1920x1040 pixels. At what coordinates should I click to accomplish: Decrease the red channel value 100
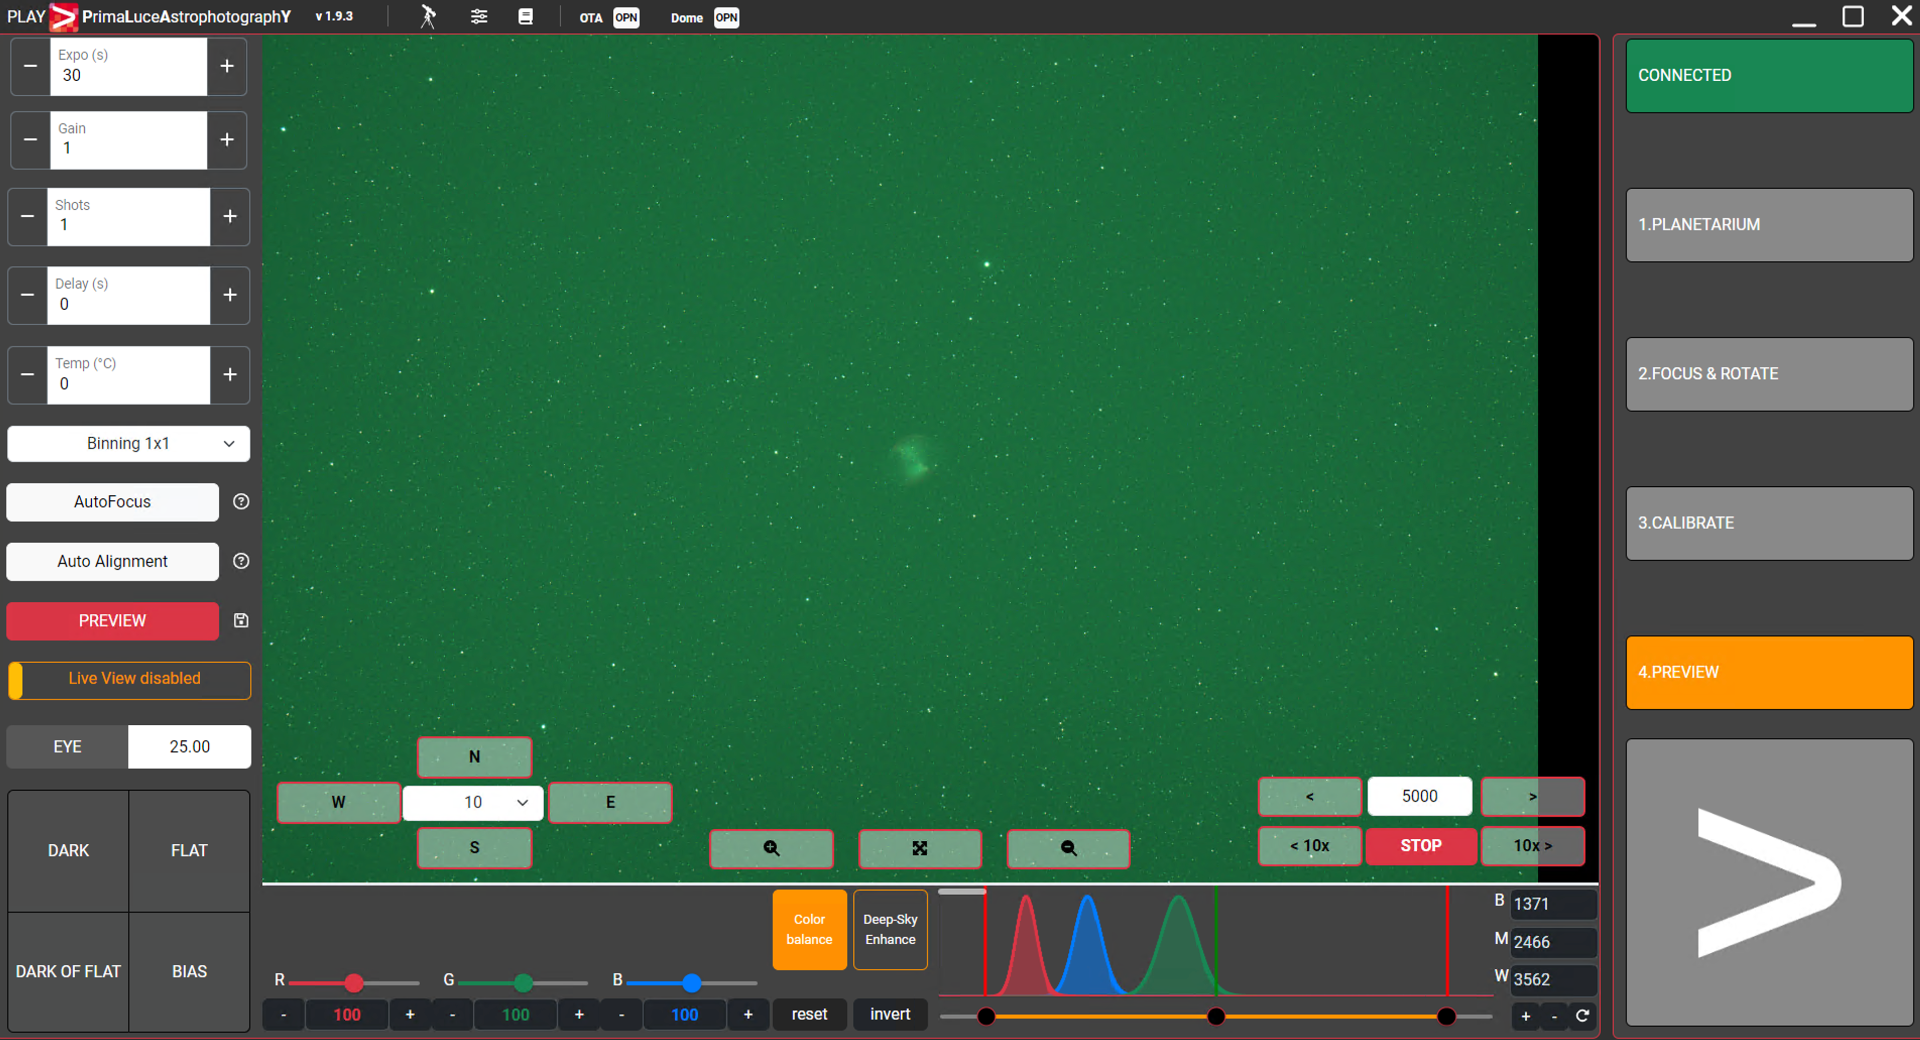[x=284, y=1015]
